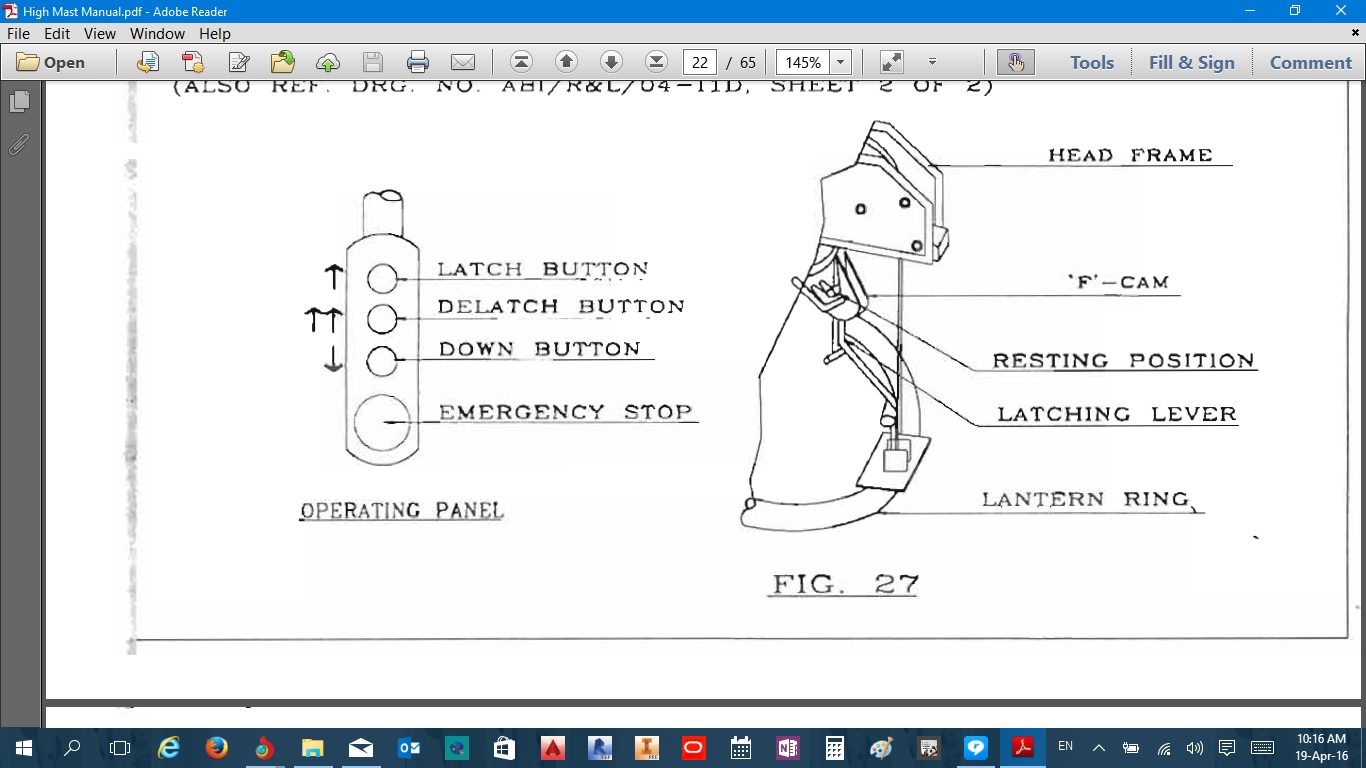Image resolution: width=1366 pixels, height=768 pixels.
Task: Click the fit page / full view icon
Action: click(892, 62)
